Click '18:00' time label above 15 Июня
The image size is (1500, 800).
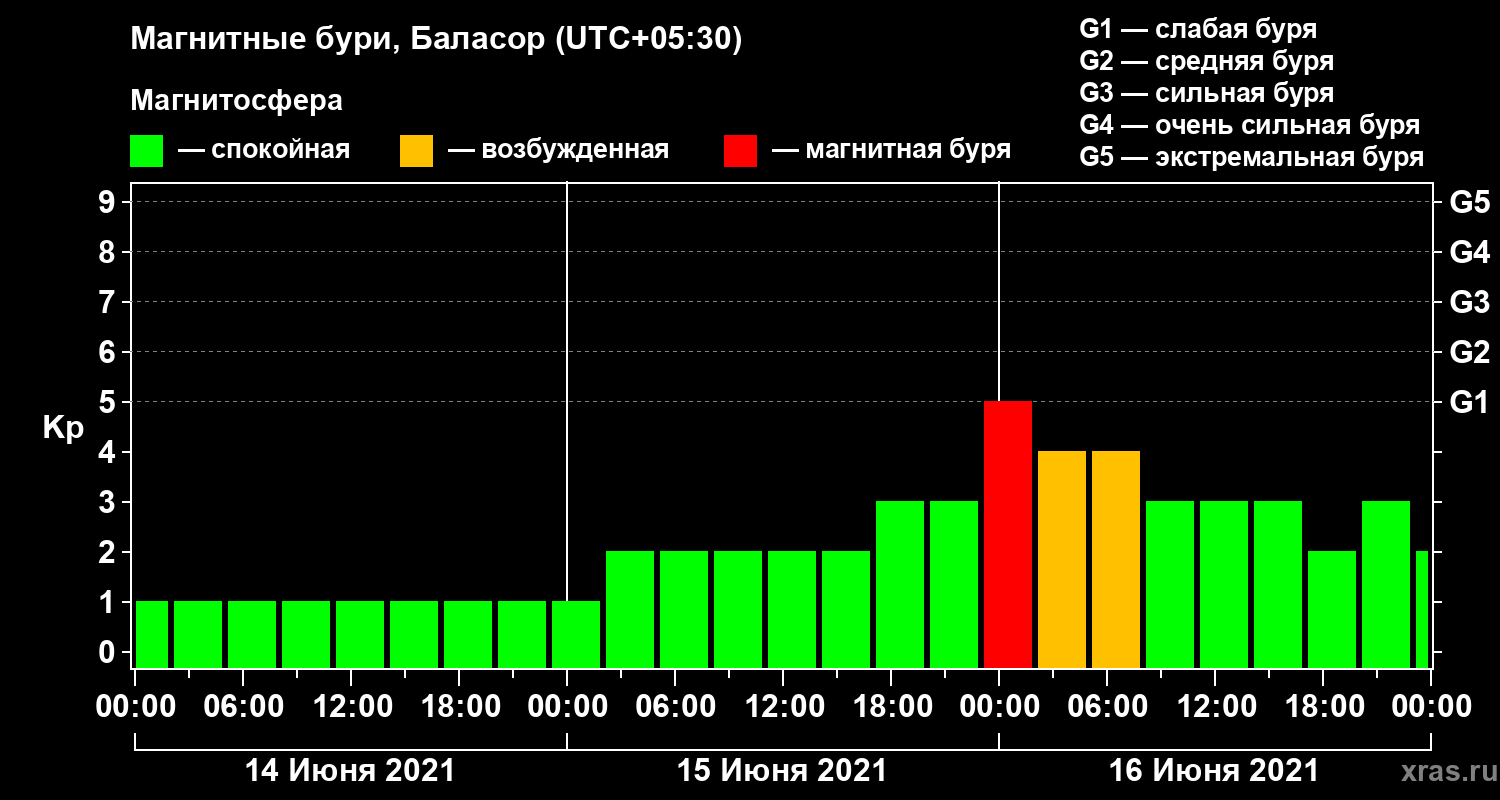(891, 707)
